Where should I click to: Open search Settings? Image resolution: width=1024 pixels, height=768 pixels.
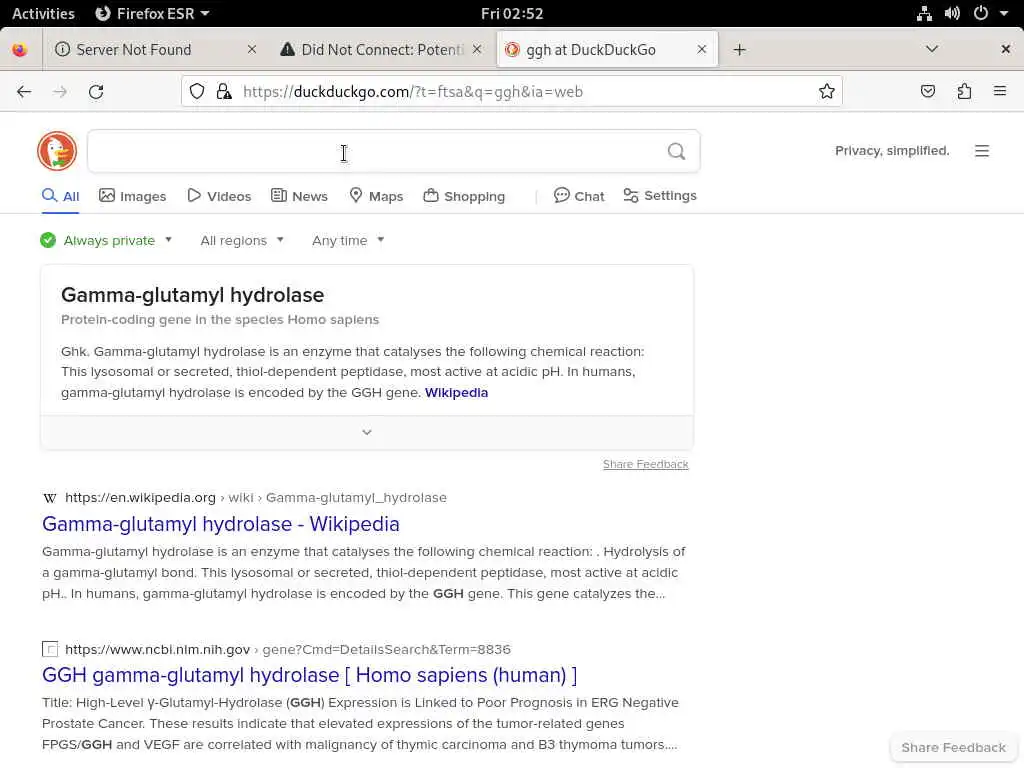click(660, 196)
